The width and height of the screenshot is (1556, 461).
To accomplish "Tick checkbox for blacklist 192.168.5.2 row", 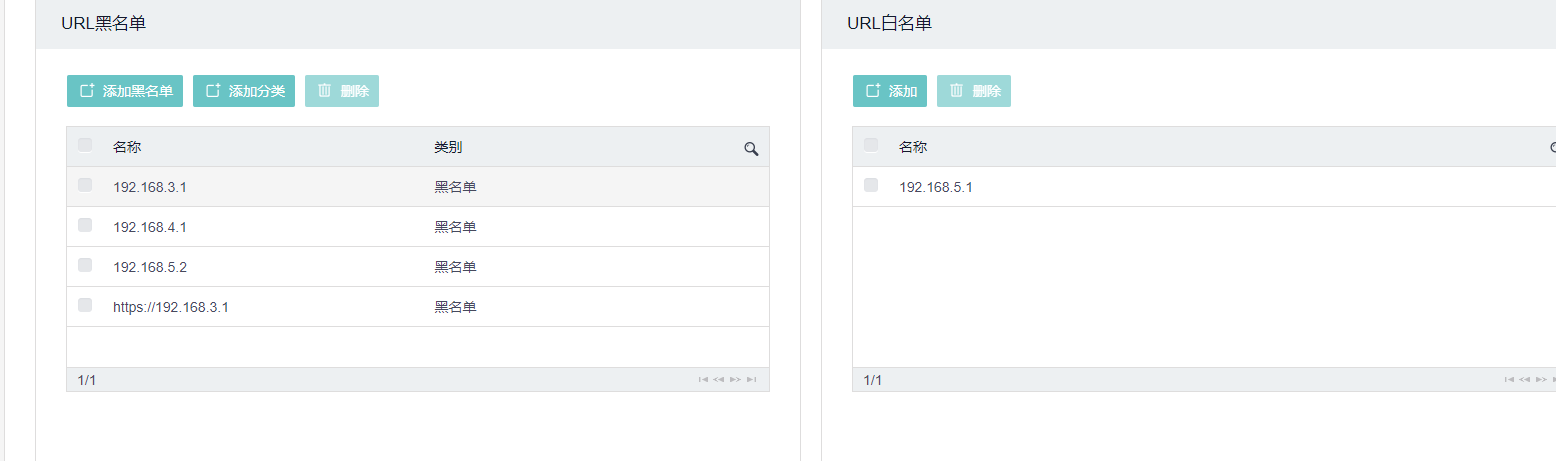I will 85,265.
